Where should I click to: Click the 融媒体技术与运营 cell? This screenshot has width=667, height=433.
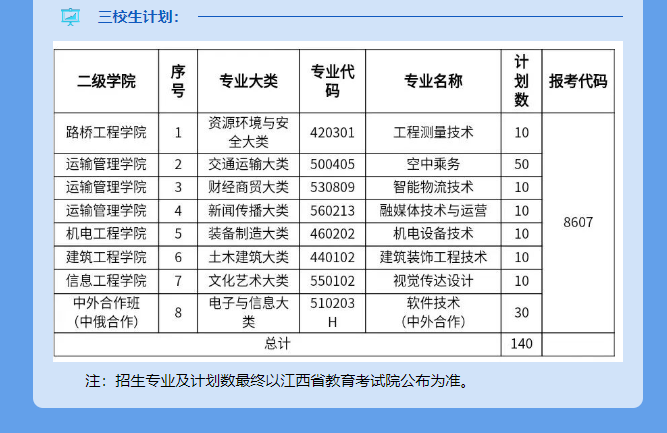433,211
